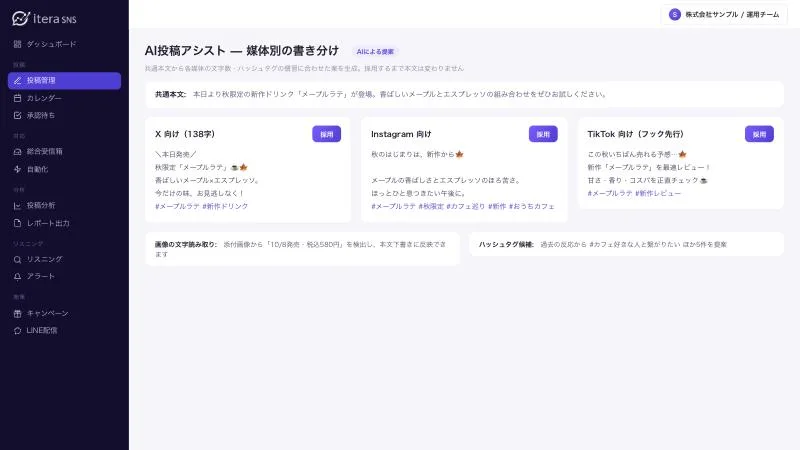Navigate to 自動化 section
800x450 pixels.
pyautogui.click(x=64, y=169)
